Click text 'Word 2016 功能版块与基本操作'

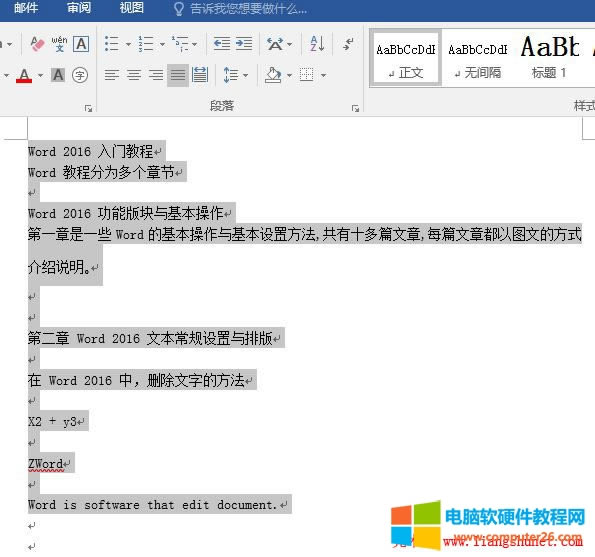pyautogui.click(x=126, y=214)
